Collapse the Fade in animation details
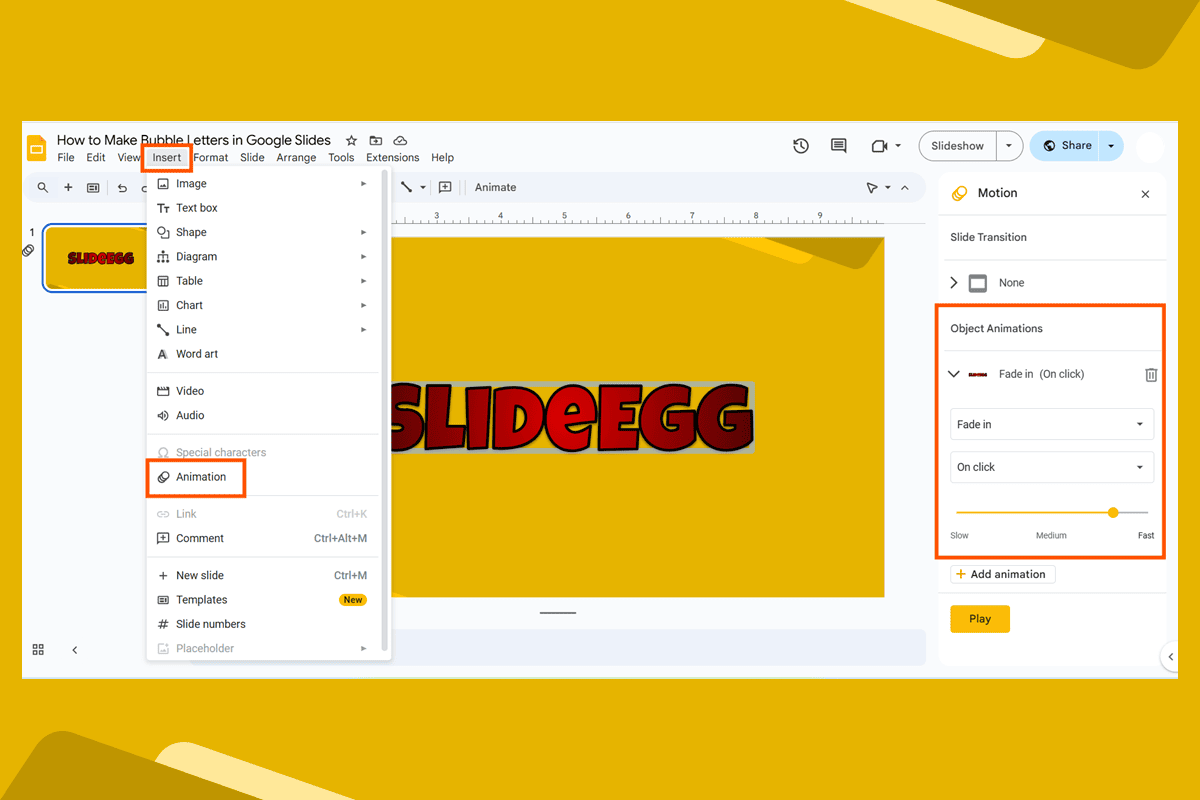 click(953, 374)
